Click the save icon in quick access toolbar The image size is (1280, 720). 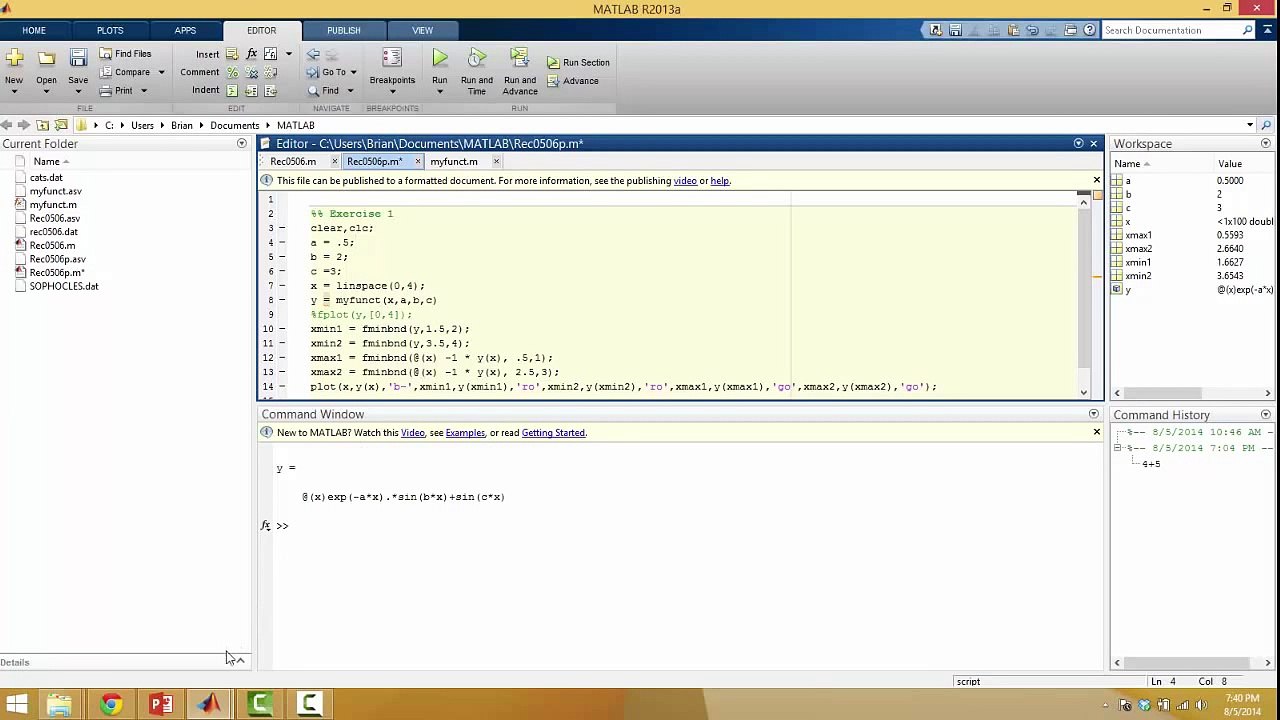tap(956, 30)
